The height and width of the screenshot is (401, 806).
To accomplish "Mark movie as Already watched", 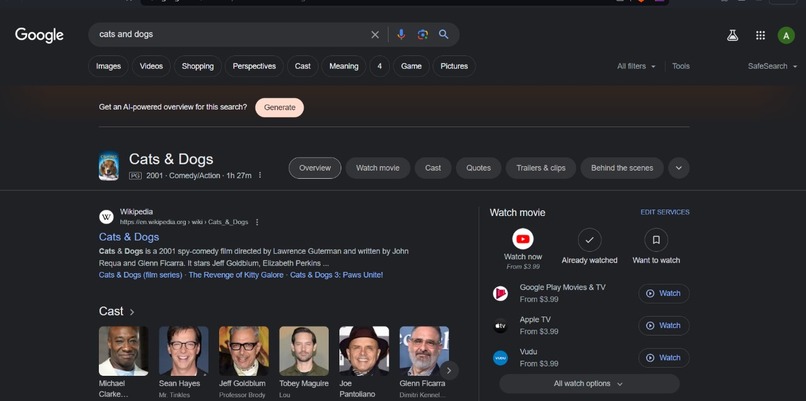I will [589, 240].
